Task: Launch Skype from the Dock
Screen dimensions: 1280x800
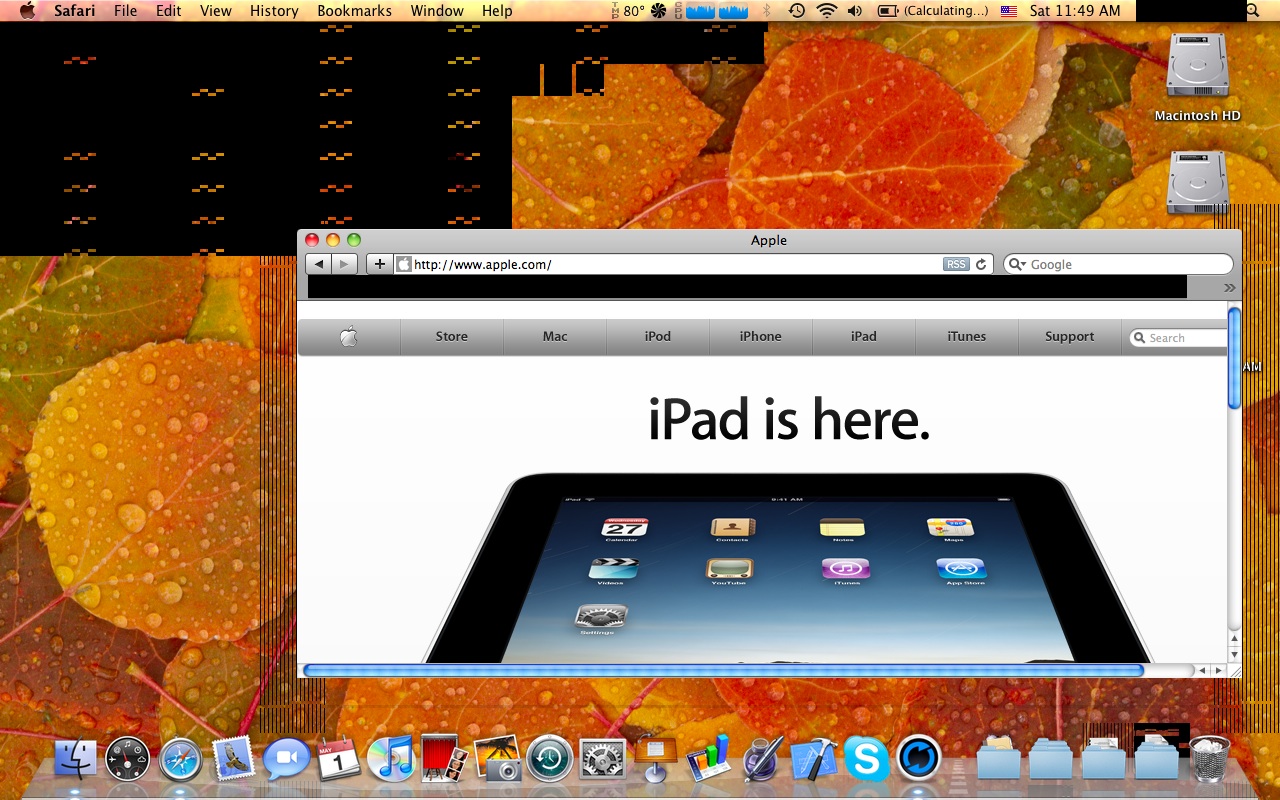Action: pos(866,760)
